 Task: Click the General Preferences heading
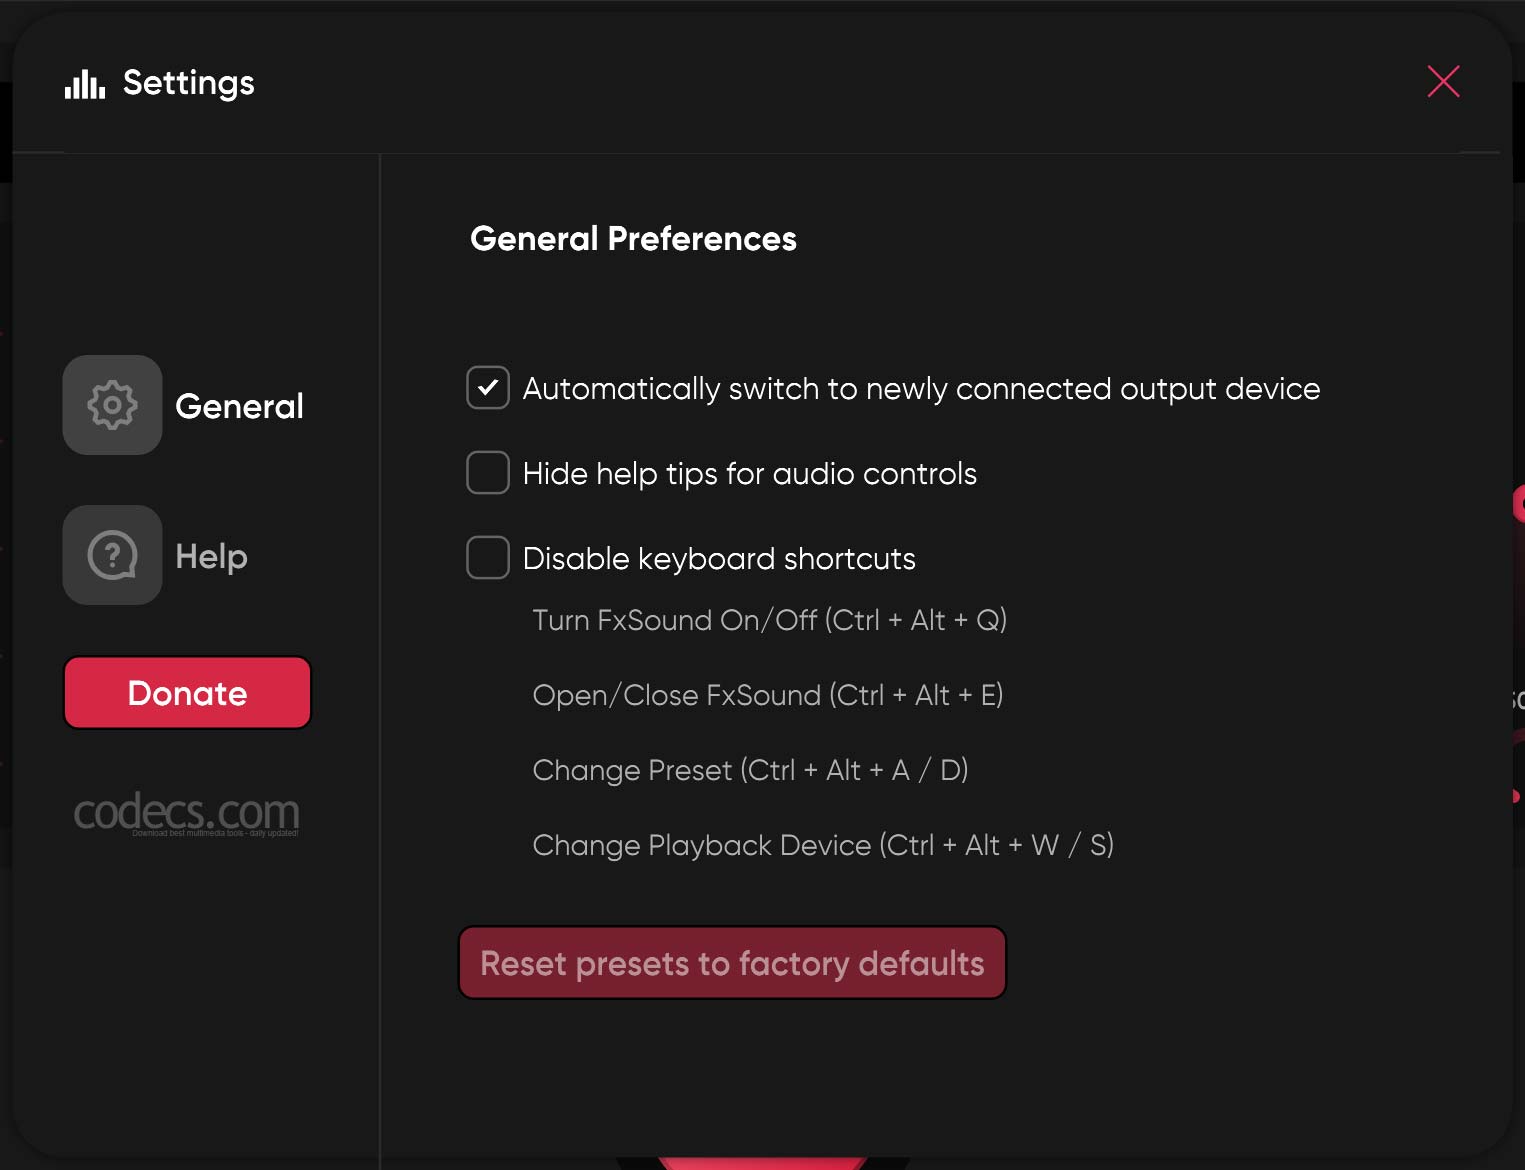633,239
